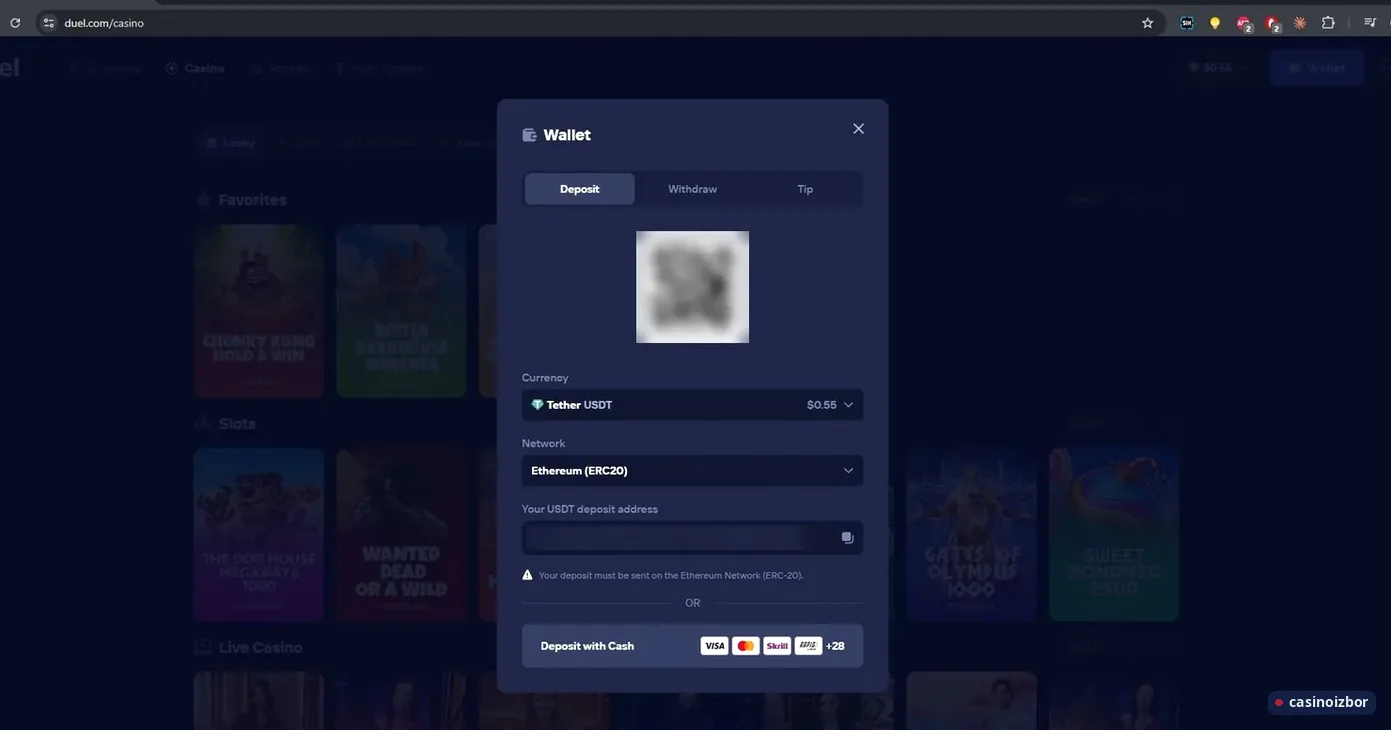Click the Skrill payment icon

(777, 646)
